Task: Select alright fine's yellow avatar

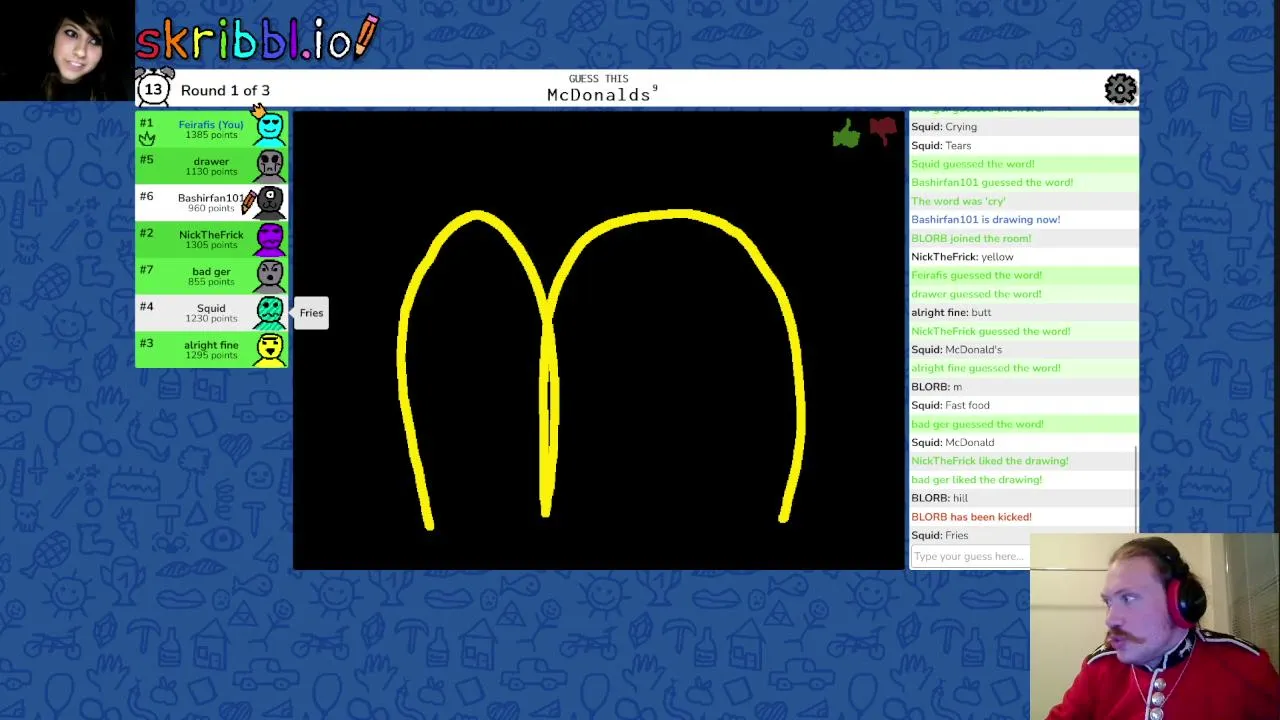Action: 269,349
